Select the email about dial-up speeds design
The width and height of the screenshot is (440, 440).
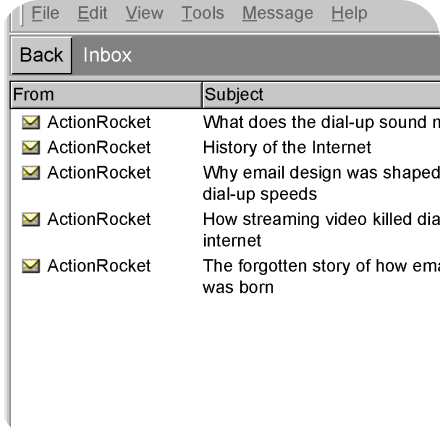(321, 183)
